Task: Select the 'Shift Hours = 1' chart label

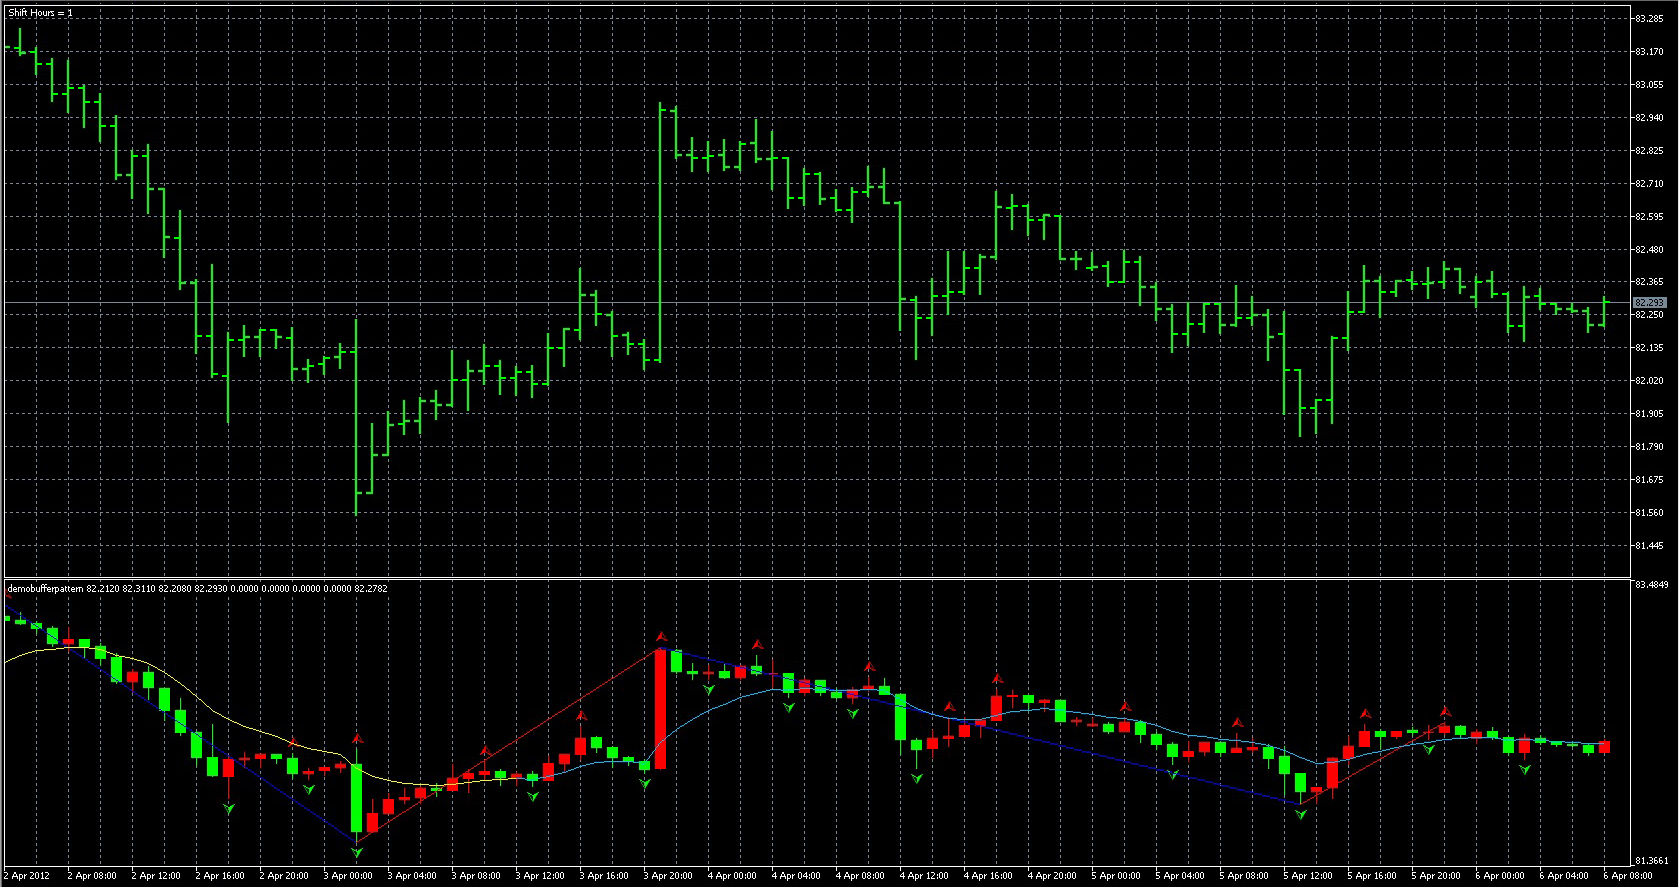Action: tap(40, 13)
